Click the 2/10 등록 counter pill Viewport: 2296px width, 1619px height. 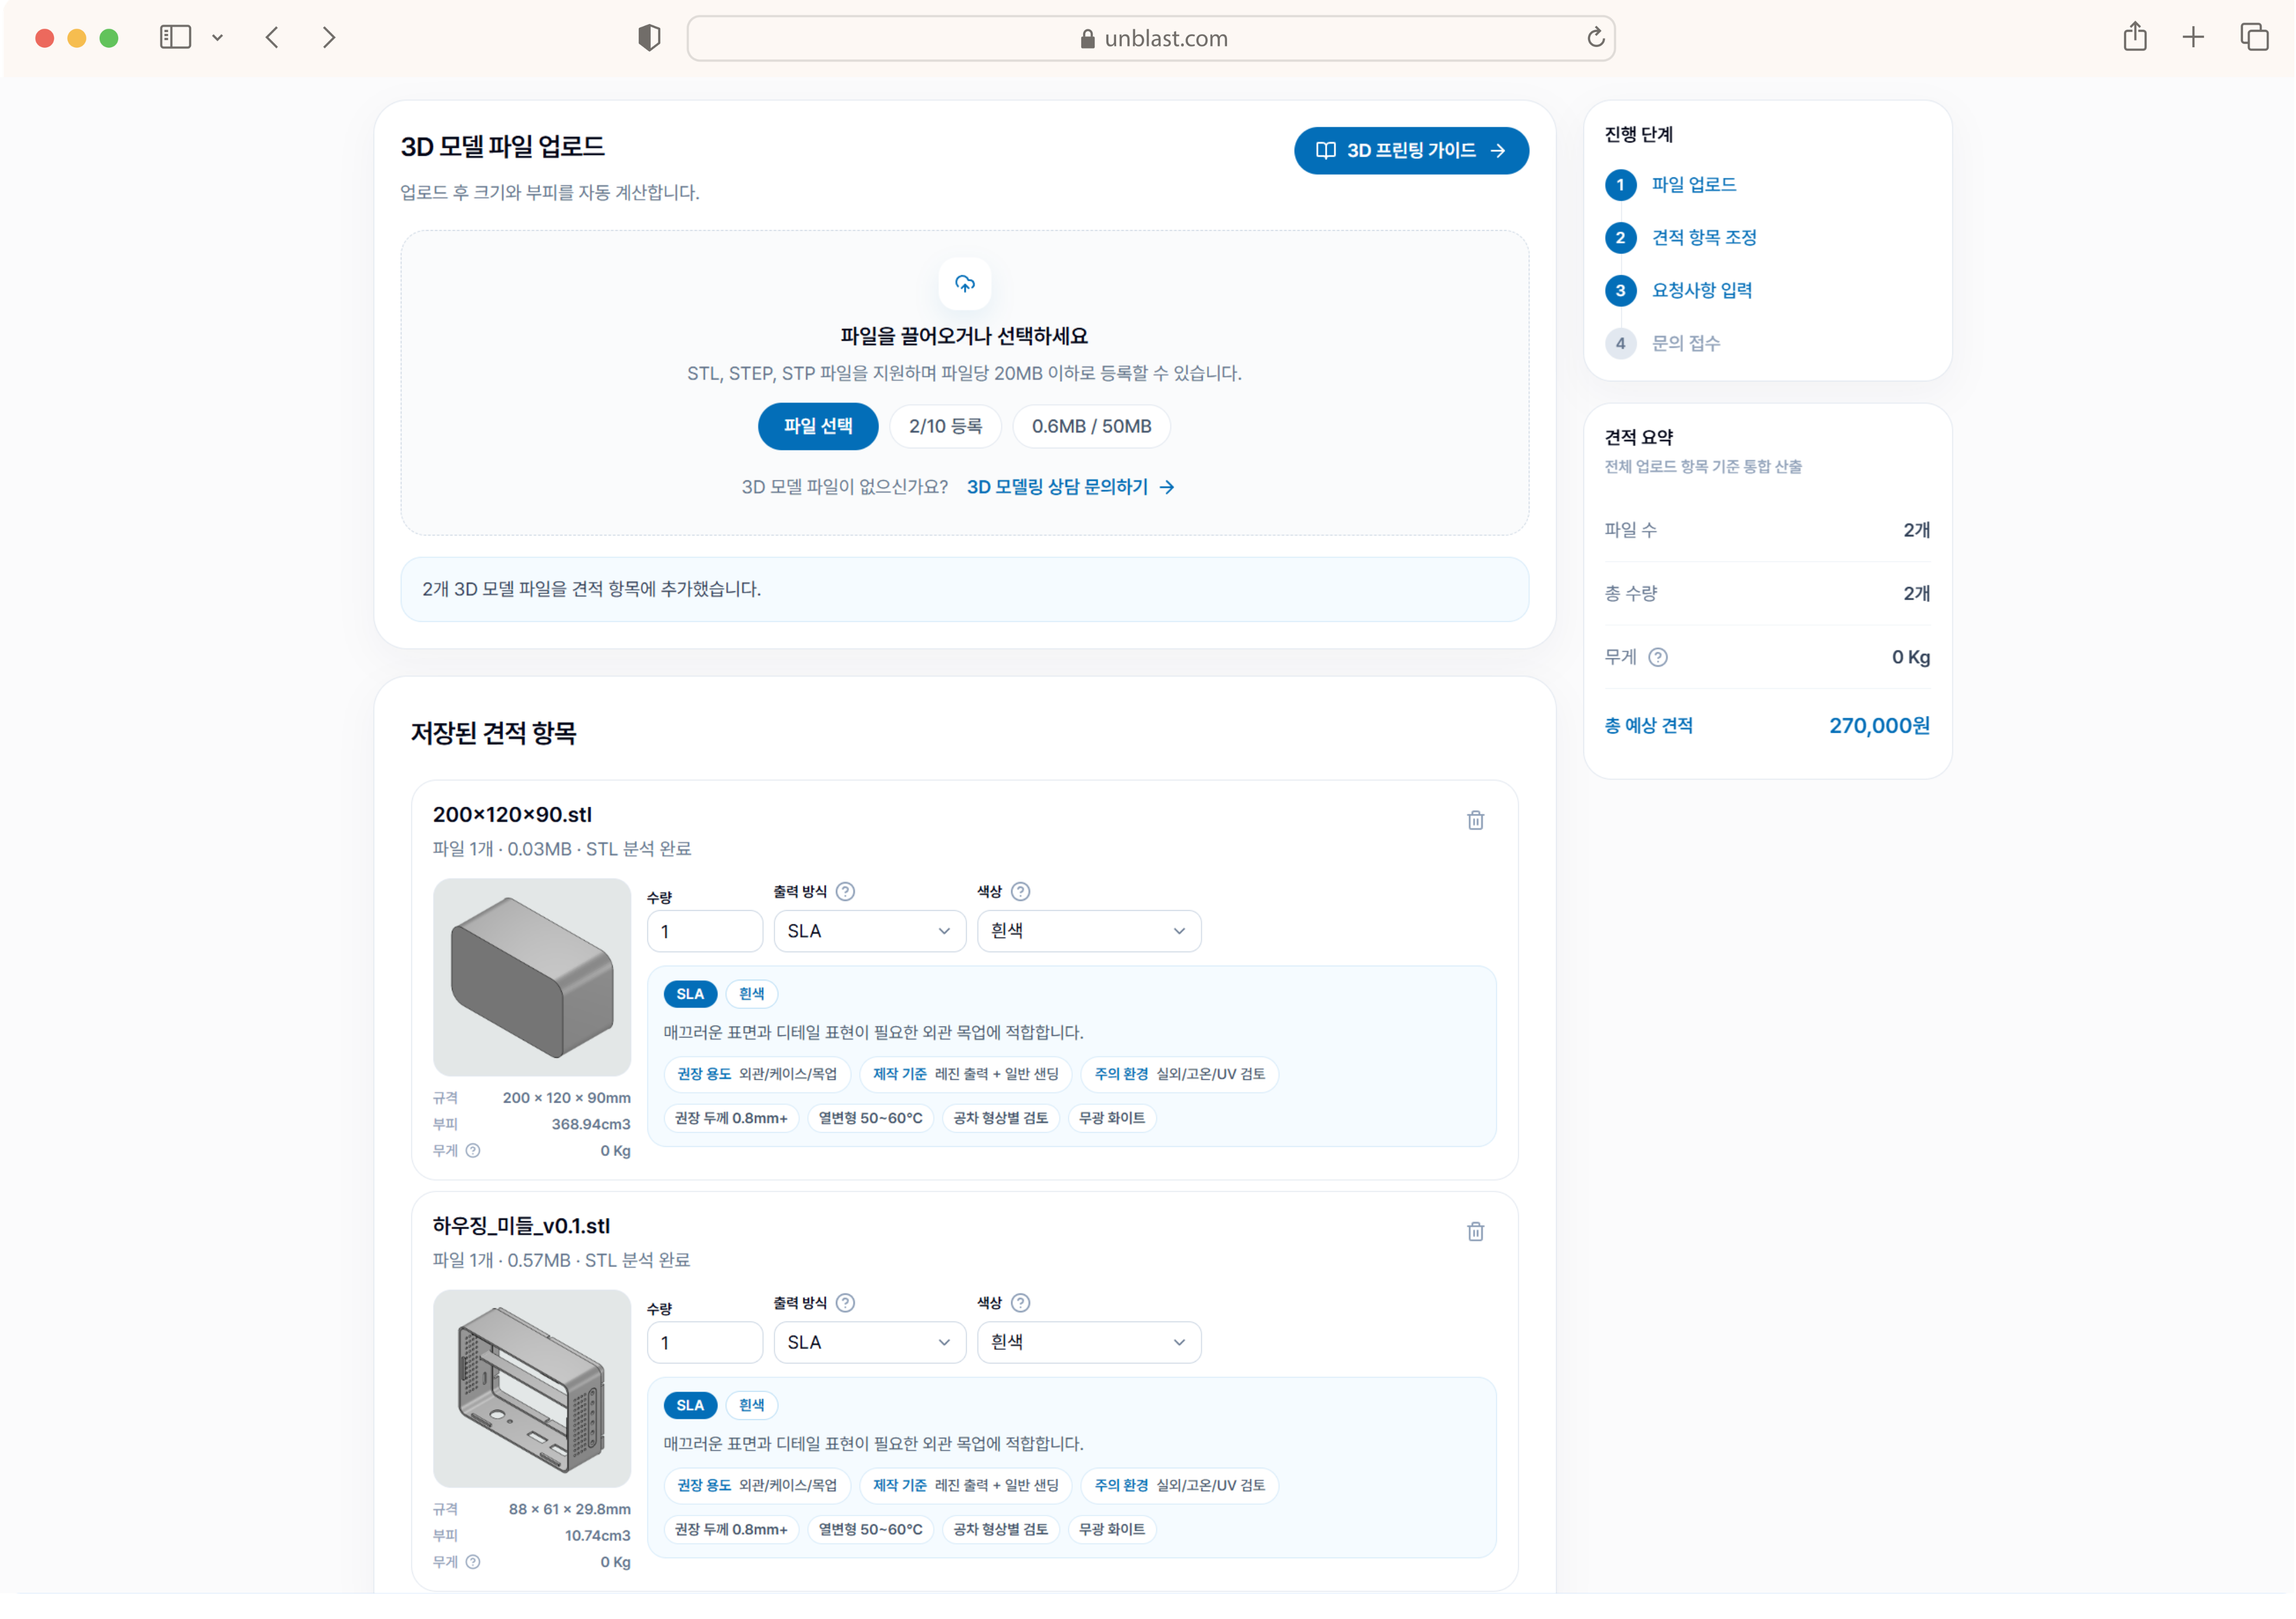pos(945,426)
